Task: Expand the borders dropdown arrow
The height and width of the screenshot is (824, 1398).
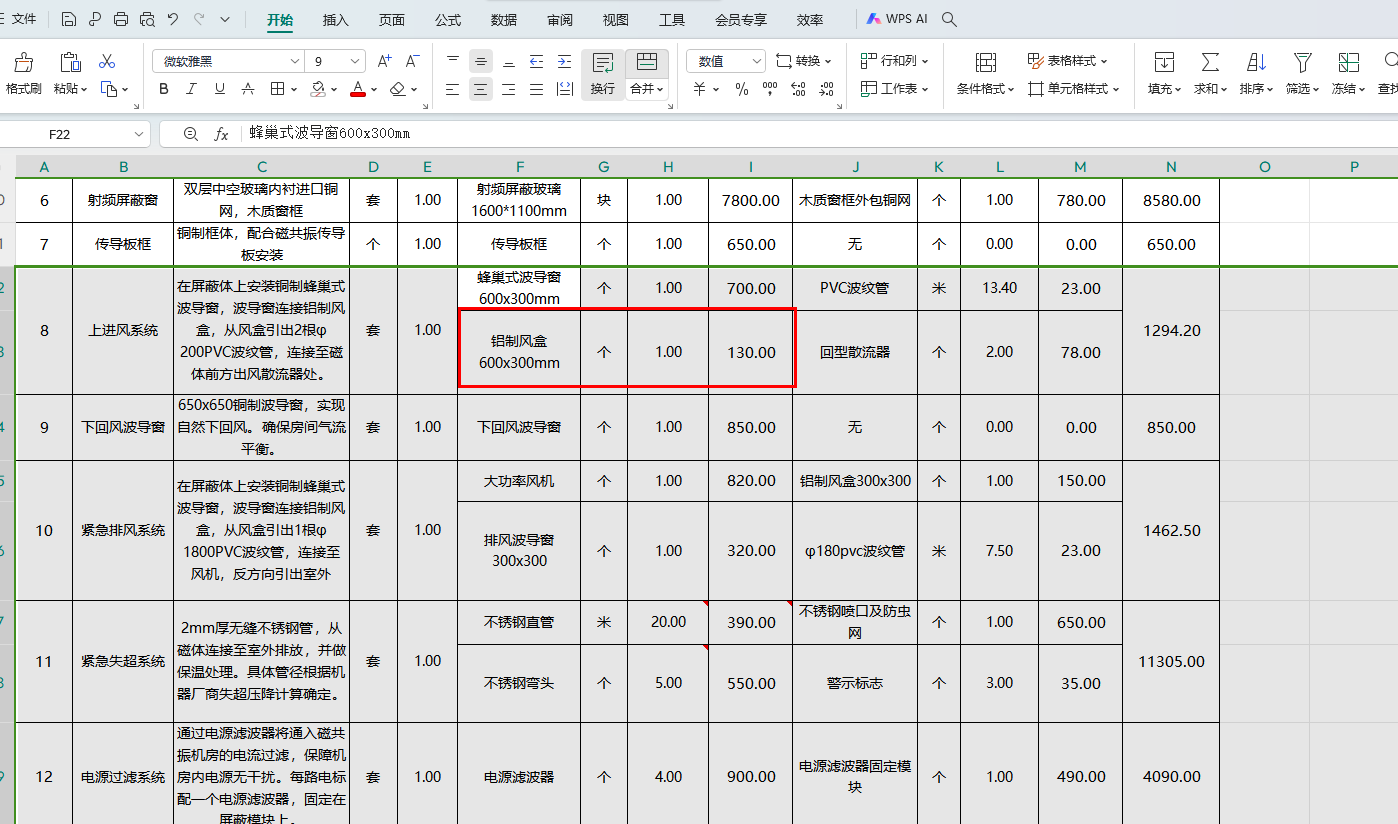Action: (x=293, y=89)
